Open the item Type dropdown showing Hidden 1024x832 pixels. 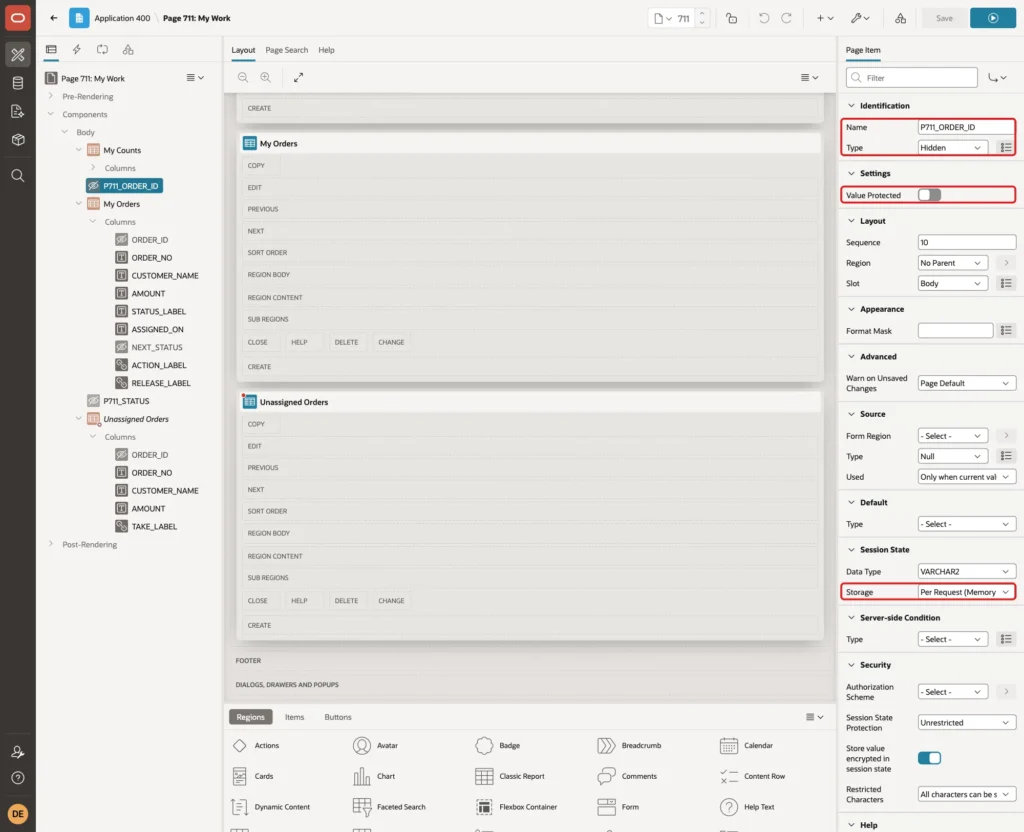952,148
